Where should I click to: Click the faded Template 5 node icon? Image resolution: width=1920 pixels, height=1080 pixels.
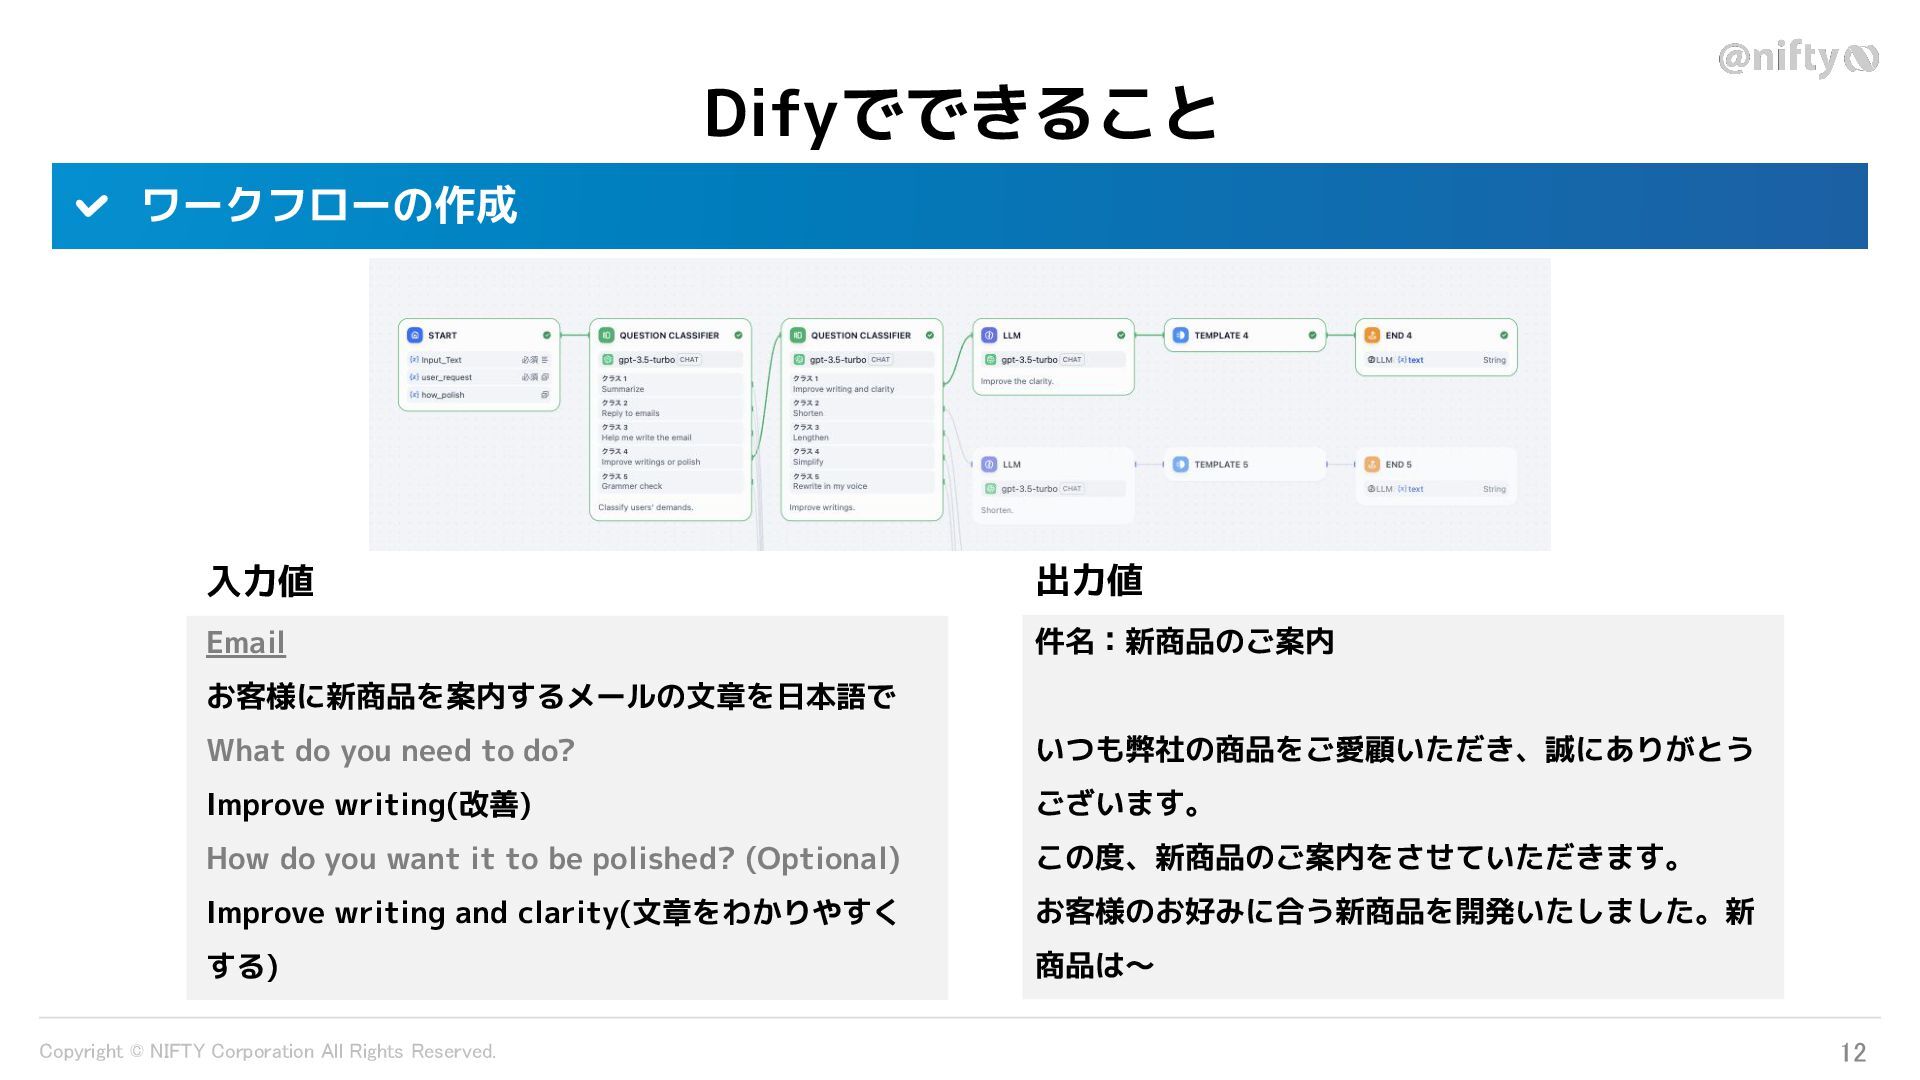point(1180,464)
